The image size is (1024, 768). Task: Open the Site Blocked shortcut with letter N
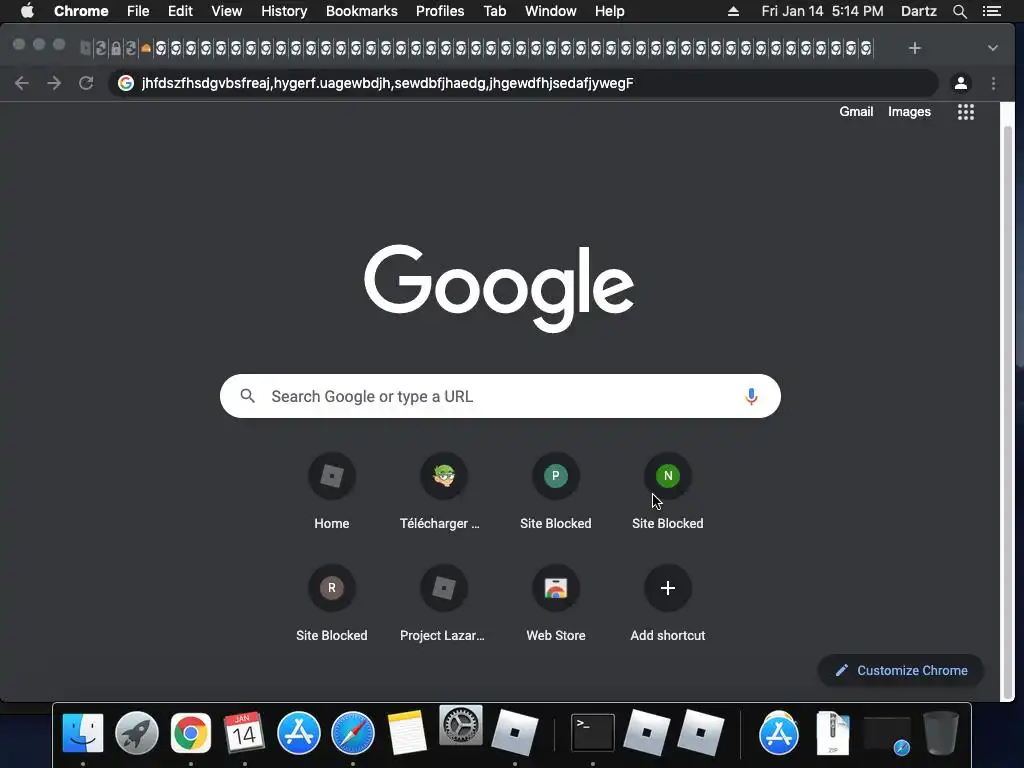pyautogui.click(x=667, y=492)
